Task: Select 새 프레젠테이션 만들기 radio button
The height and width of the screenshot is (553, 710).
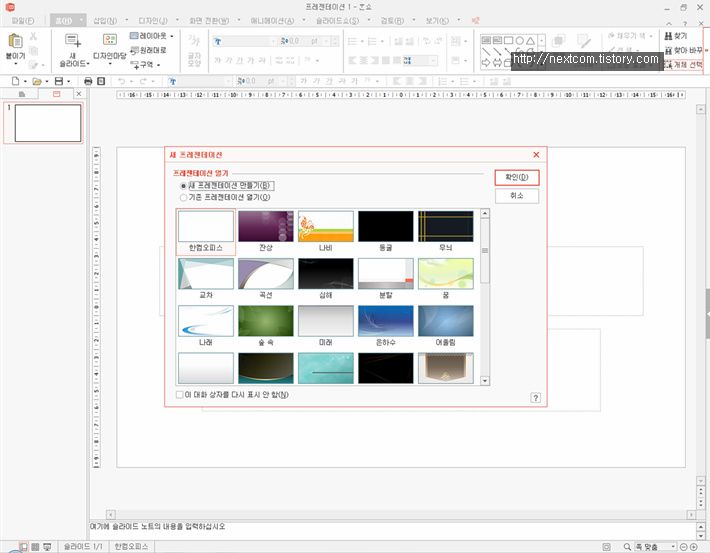Action: pos(183,186)
